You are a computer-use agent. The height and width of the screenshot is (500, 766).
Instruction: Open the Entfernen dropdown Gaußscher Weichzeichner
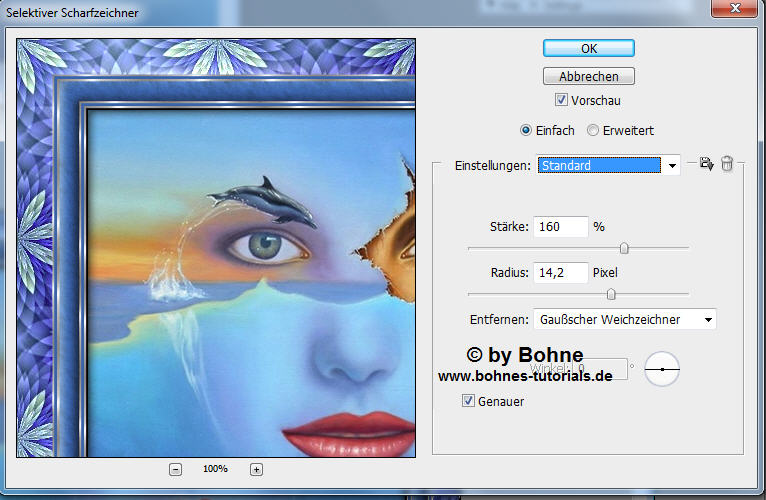[625, 320]
